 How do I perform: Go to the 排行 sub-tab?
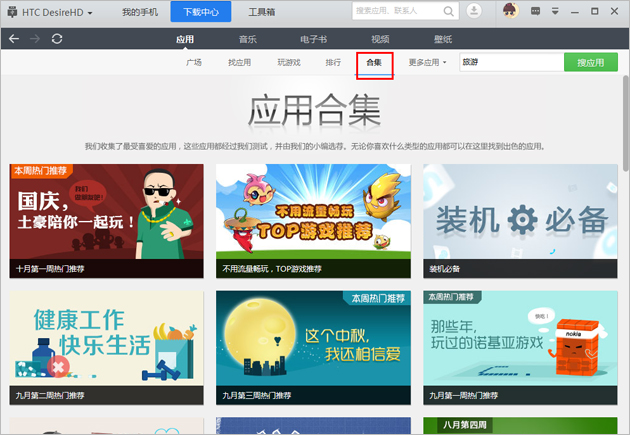(333, 62)
